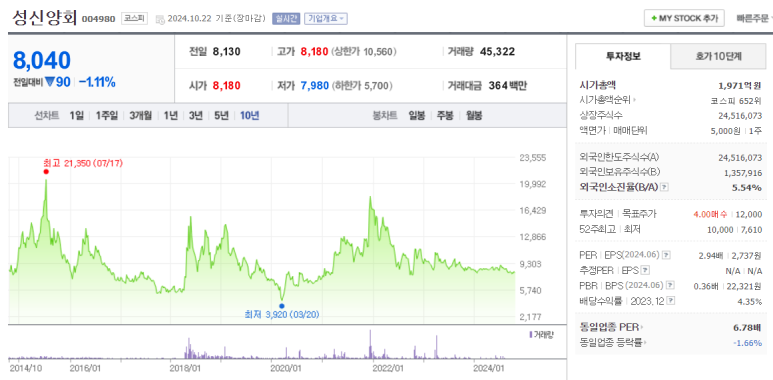
Task: Select the 5년 line chart period
Action: click(x=221, y=116)
